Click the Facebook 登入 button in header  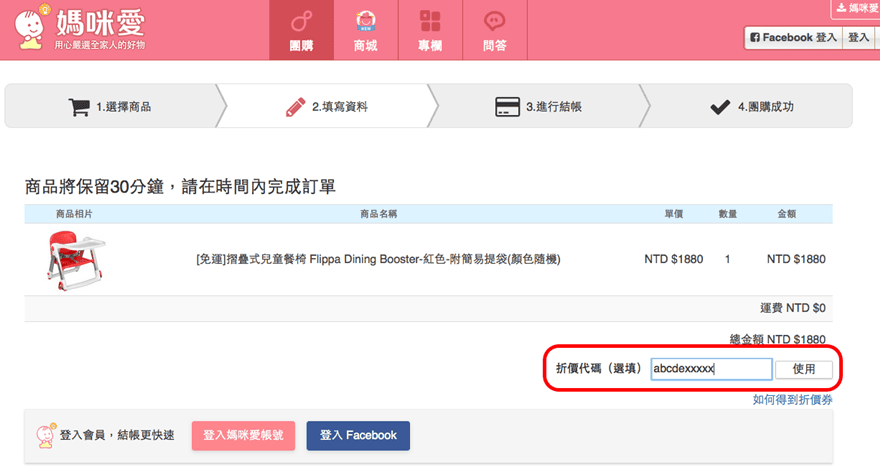(x=793, y=37)
